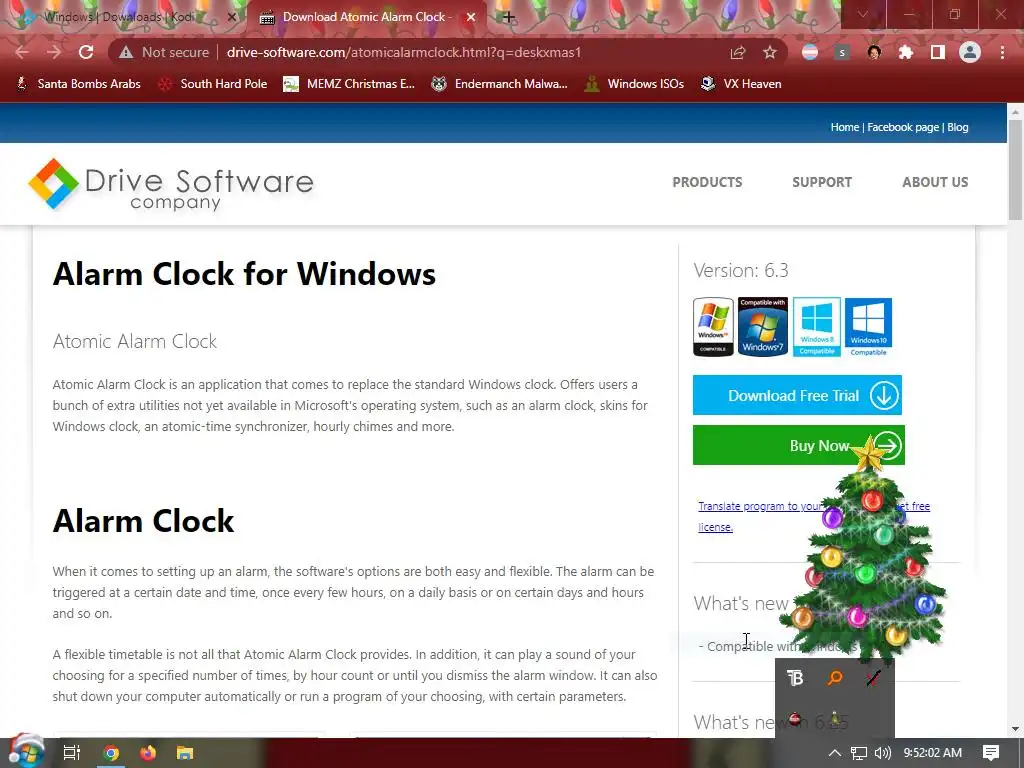Open the small Christmas tree tray icon
This screenshot has height=768, width=1024.
835,718
